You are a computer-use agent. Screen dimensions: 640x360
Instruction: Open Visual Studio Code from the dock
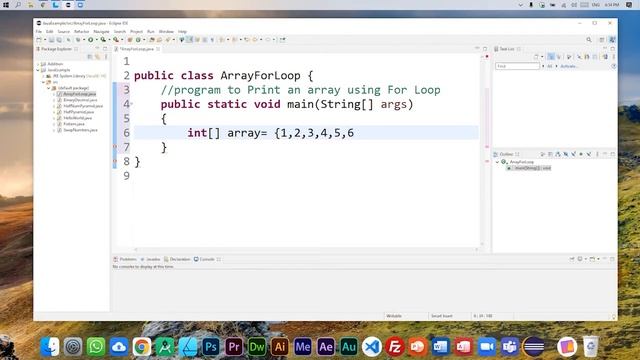(x=372, y=347)
